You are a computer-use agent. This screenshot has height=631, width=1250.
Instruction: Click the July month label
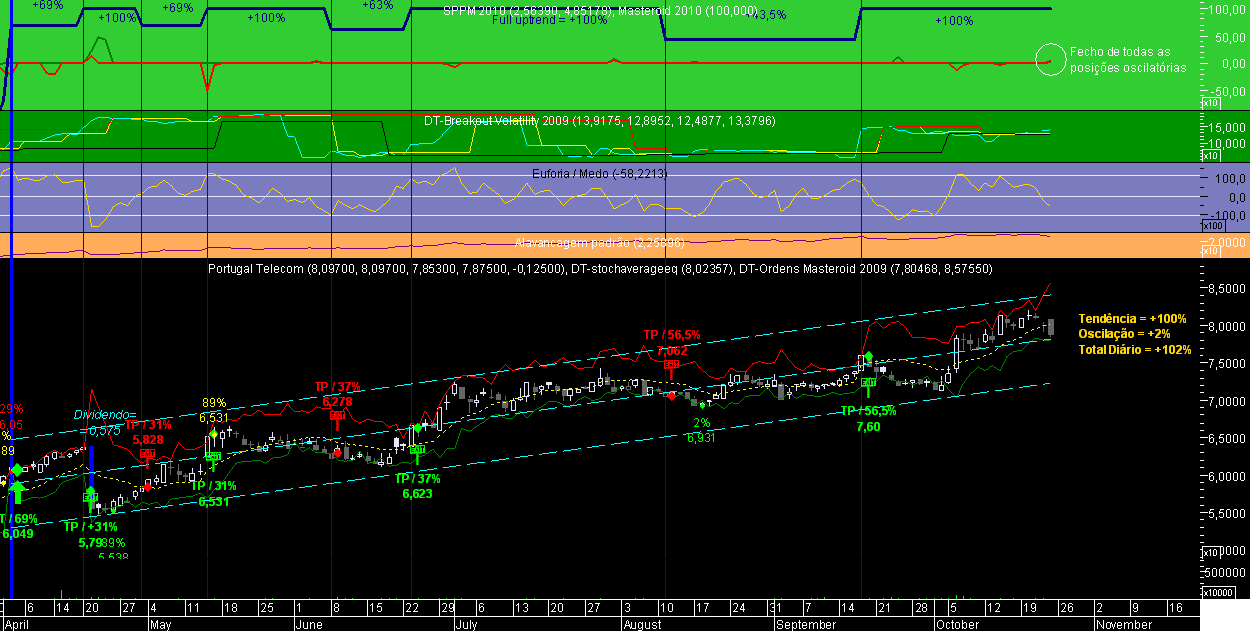coord(465,624)
